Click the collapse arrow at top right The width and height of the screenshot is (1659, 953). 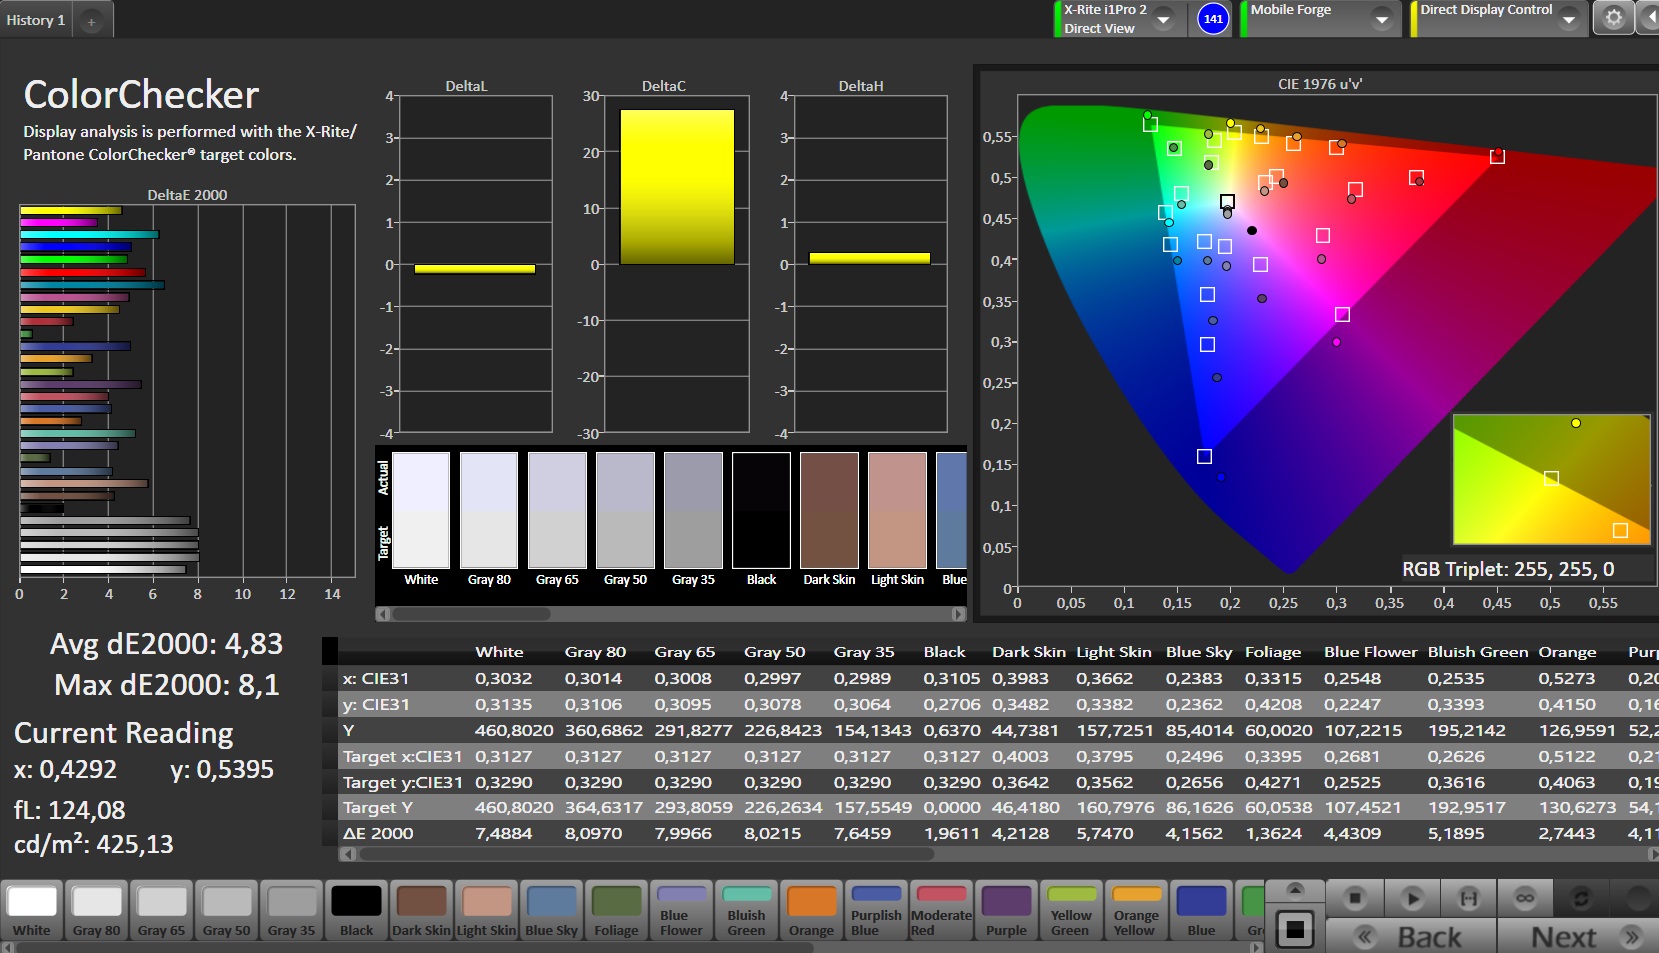[x=1648, y=18]
